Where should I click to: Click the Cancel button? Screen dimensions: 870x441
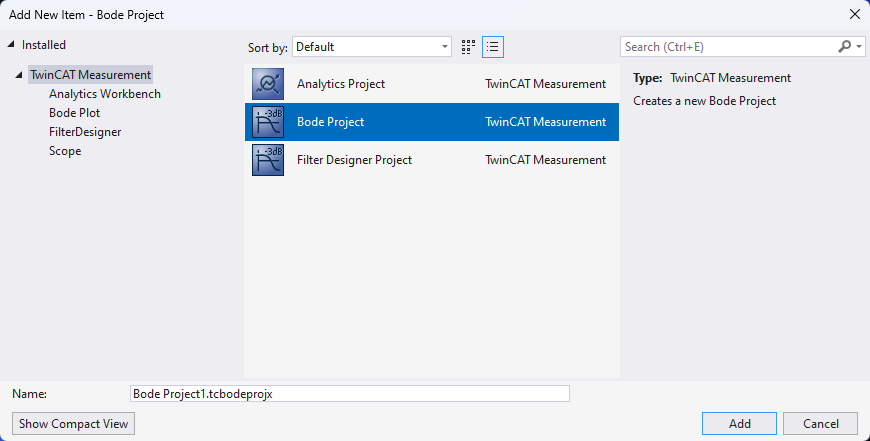[821, 424]
